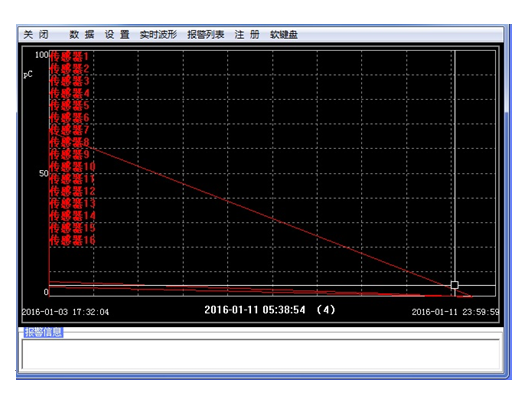Click the 报警信息 label
527x399 pixels.
click(43, 332)
